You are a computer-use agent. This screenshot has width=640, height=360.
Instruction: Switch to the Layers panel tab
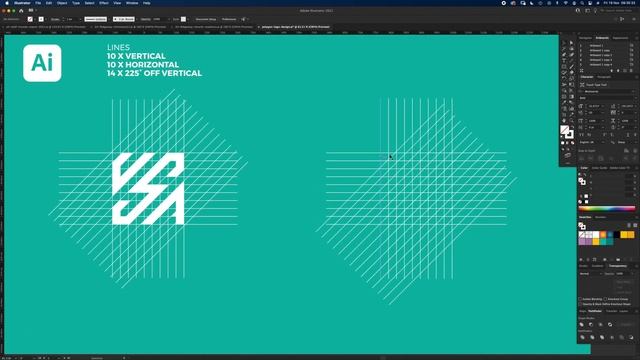coord(624,311)
